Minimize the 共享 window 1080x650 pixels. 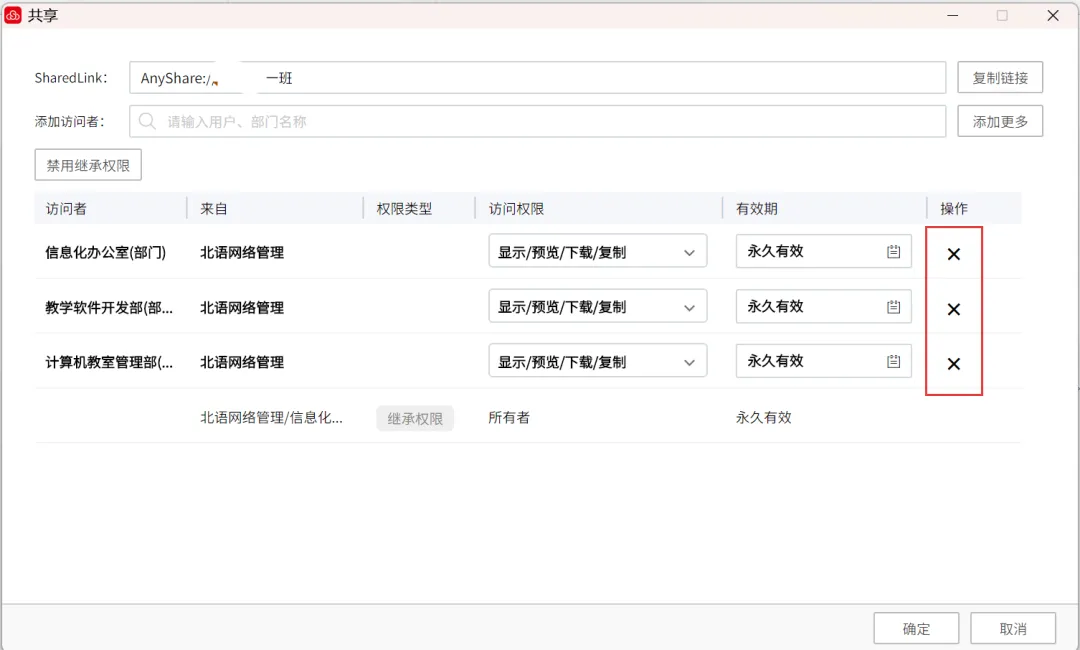[x=953, y=15]
